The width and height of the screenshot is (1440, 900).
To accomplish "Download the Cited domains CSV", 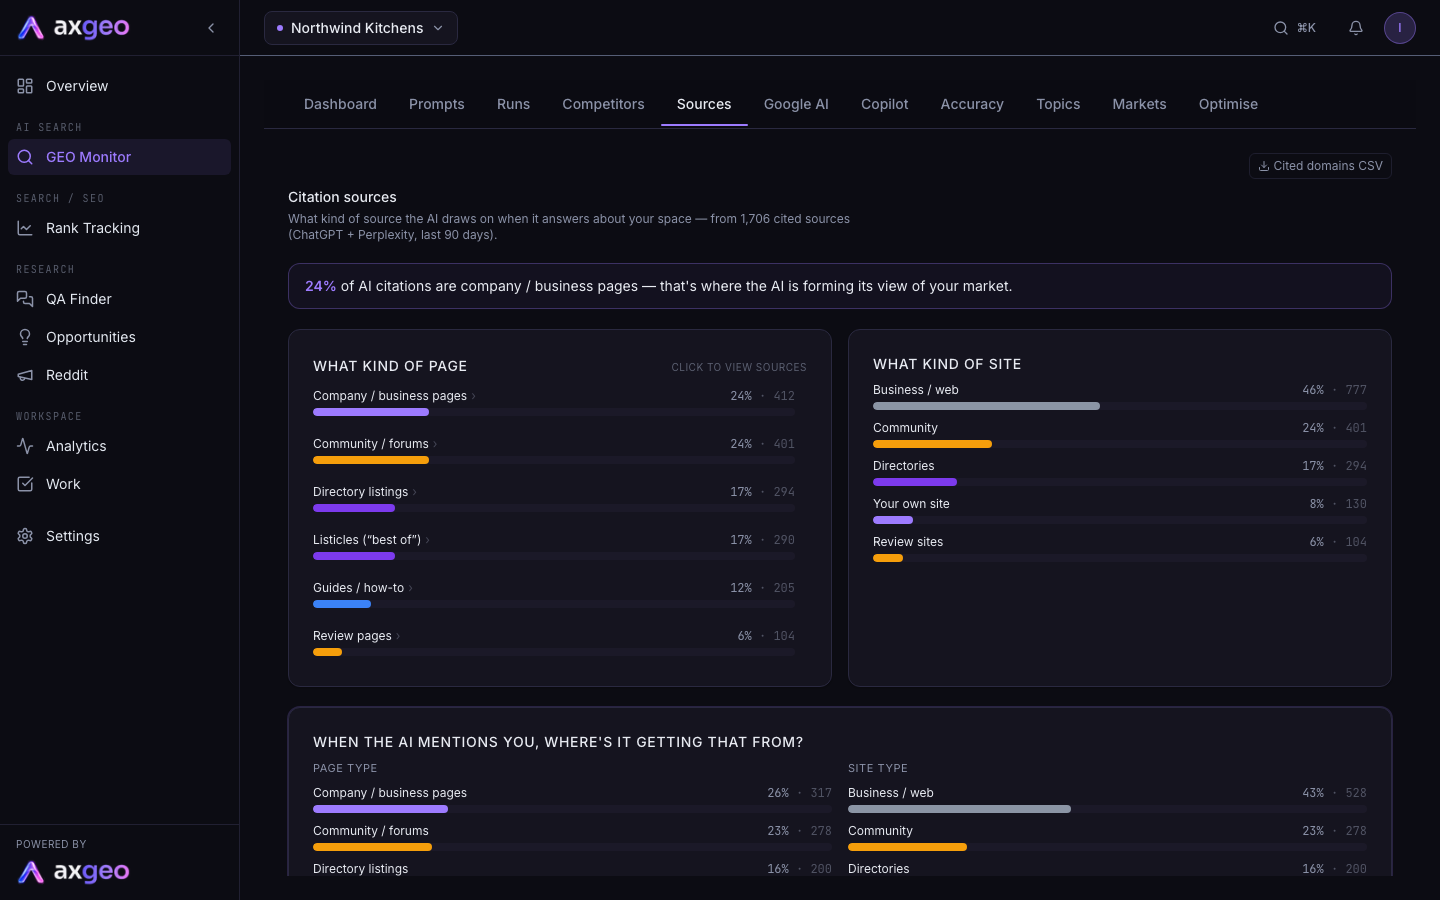I will click(x=1320, y=166).
